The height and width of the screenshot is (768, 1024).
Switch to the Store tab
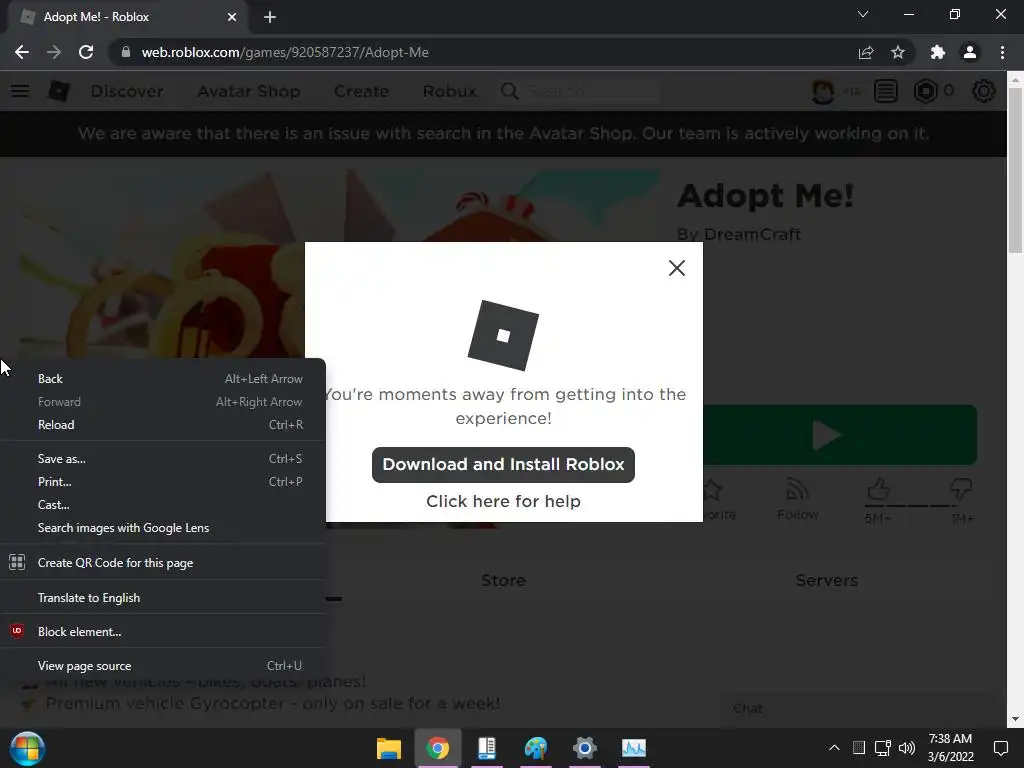(x=503, y=580)
